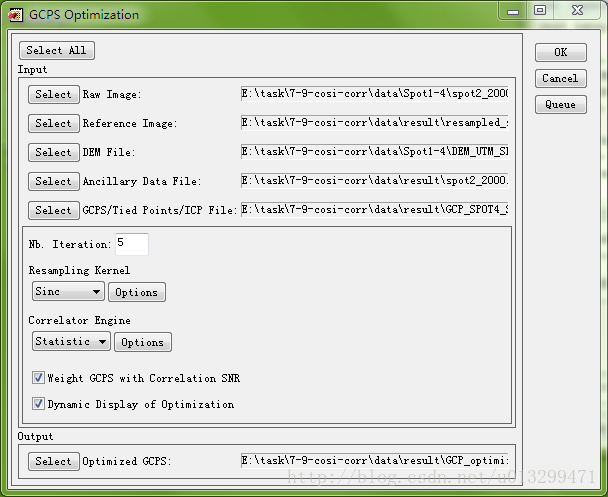Cancel the GCPS Optimization dialog
608x497 pixels.
coord(561,79)
